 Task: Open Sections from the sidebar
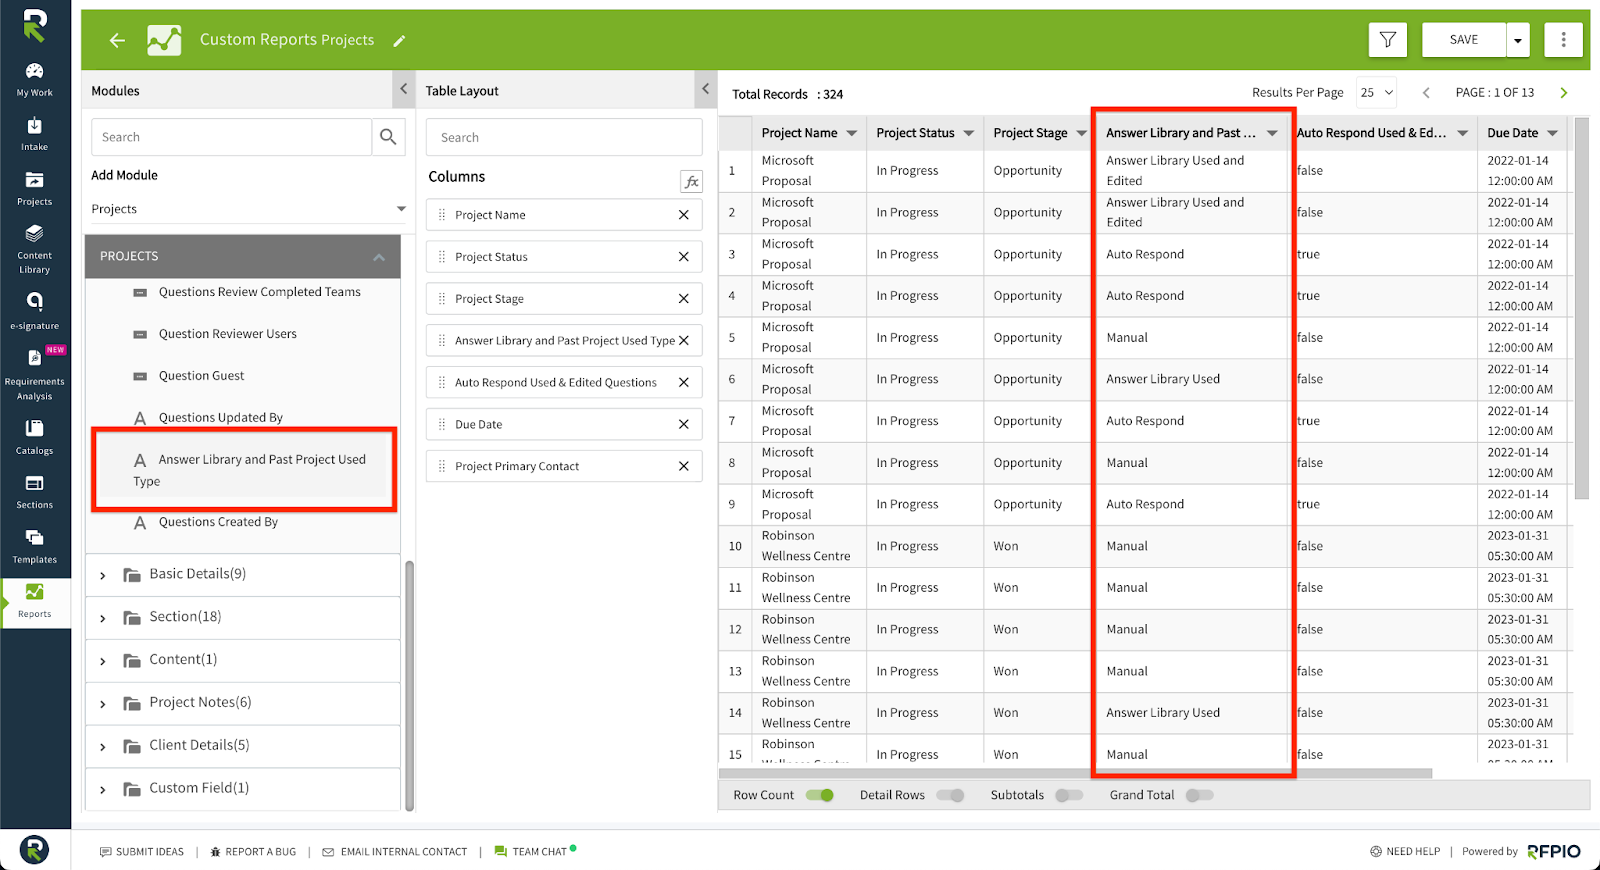(x=35, y=492)
